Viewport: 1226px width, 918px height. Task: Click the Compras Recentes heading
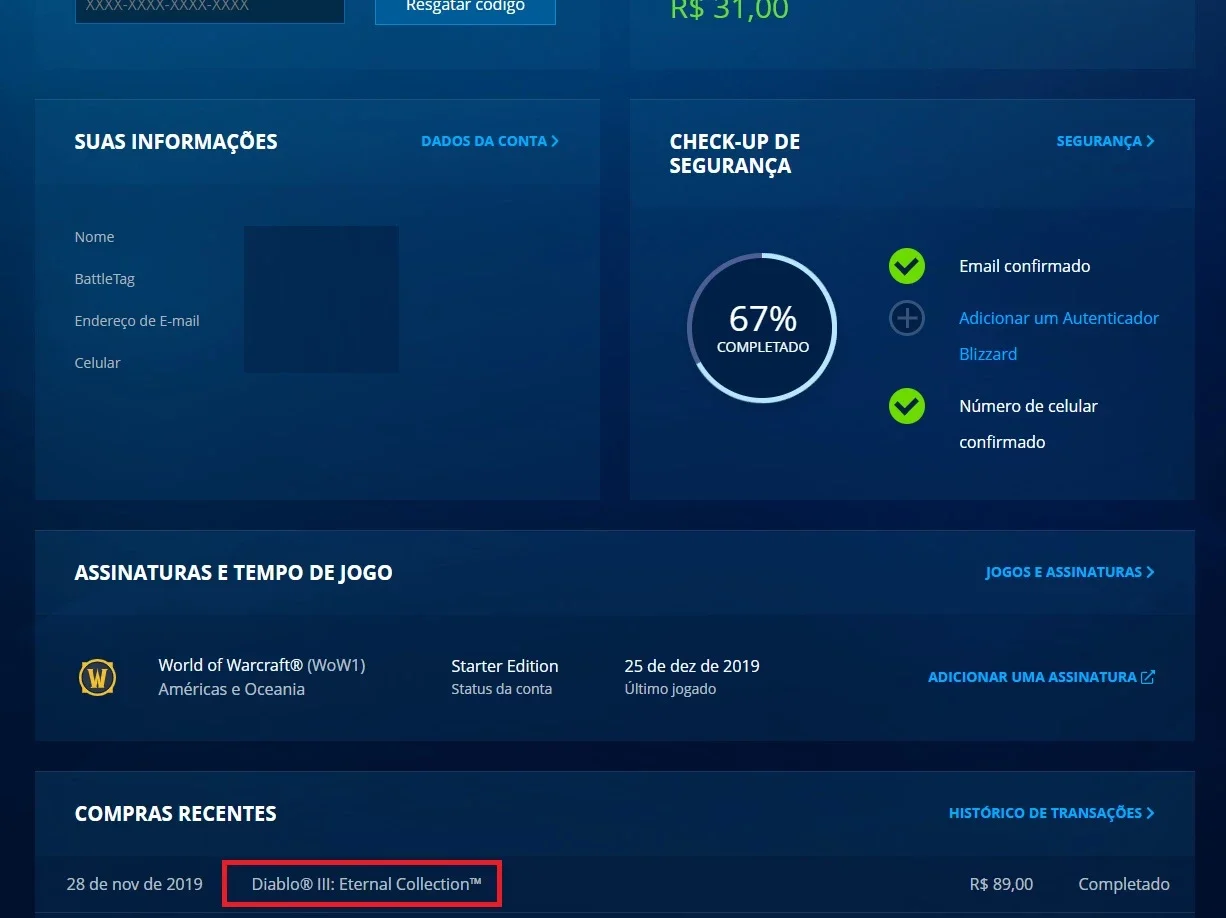pyautogui.click(x=176, y=814)
